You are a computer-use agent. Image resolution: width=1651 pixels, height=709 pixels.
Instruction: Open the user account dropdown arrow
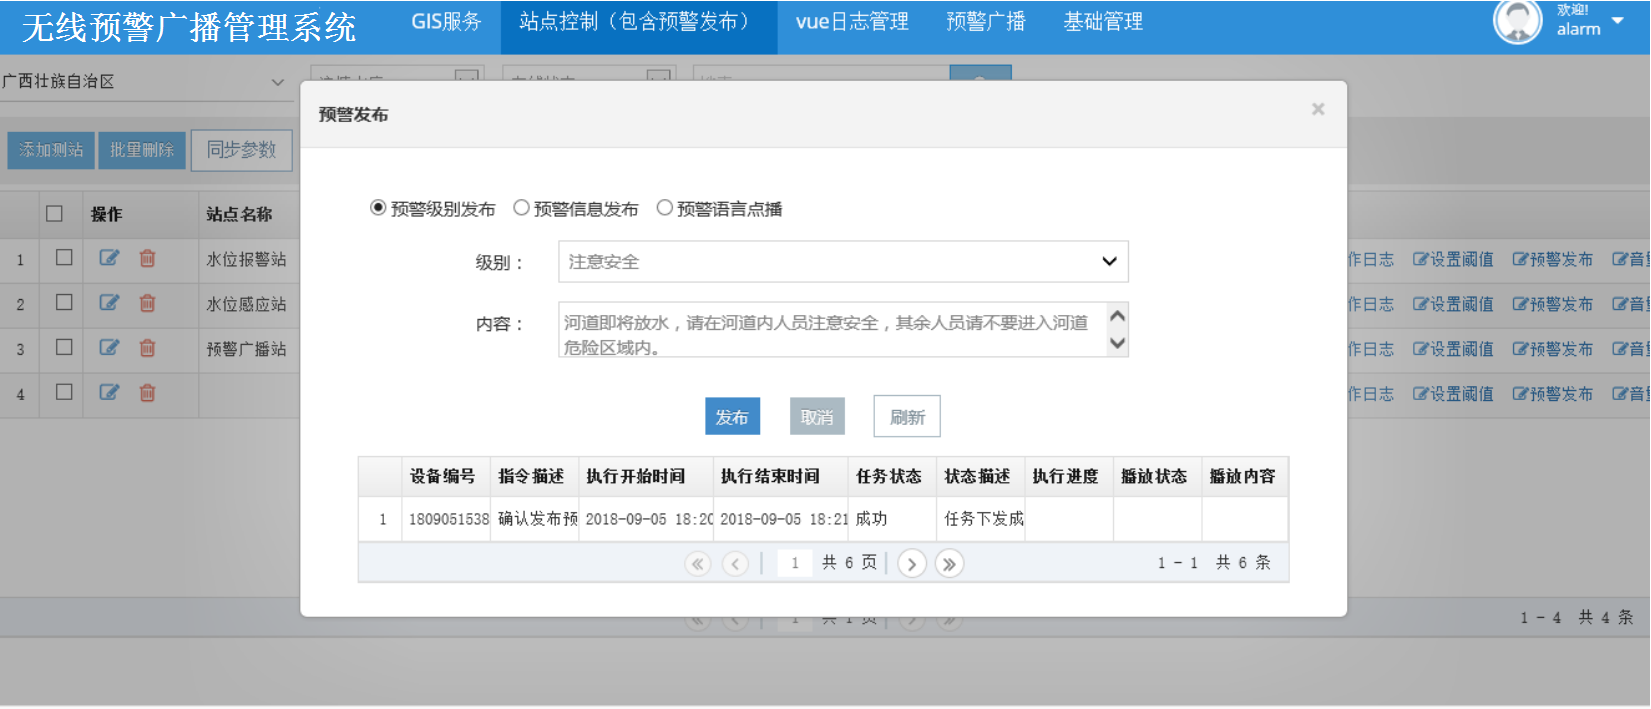[x=1617, y=21]
